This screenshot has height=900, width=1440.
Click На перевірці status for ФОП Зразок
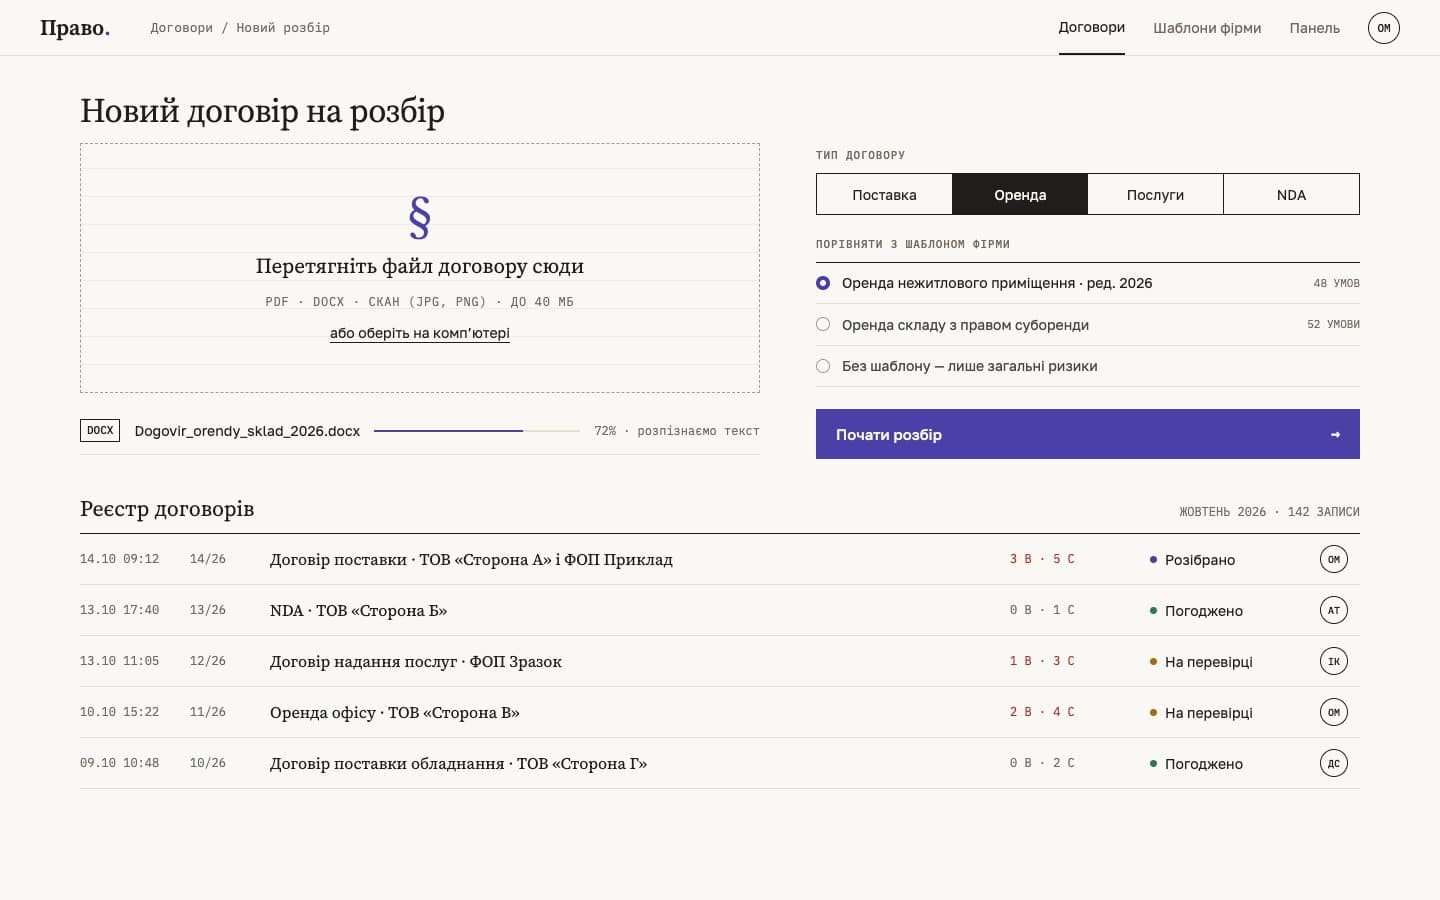click(x=1201, y=662)
